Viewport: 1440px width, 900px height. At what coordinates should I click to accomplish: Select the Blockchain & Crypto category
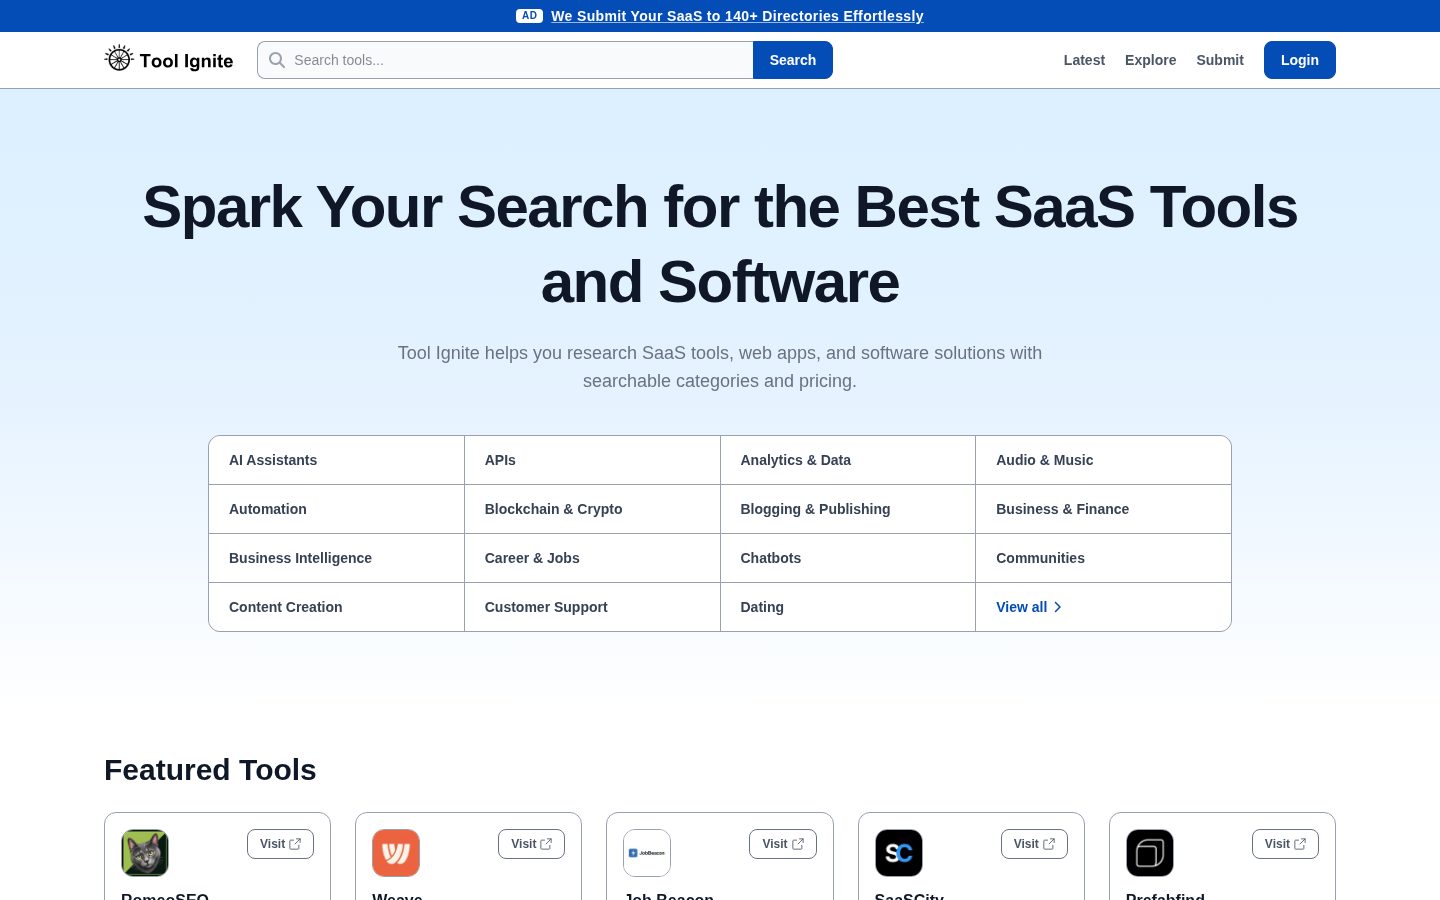(x=592, y=509)
